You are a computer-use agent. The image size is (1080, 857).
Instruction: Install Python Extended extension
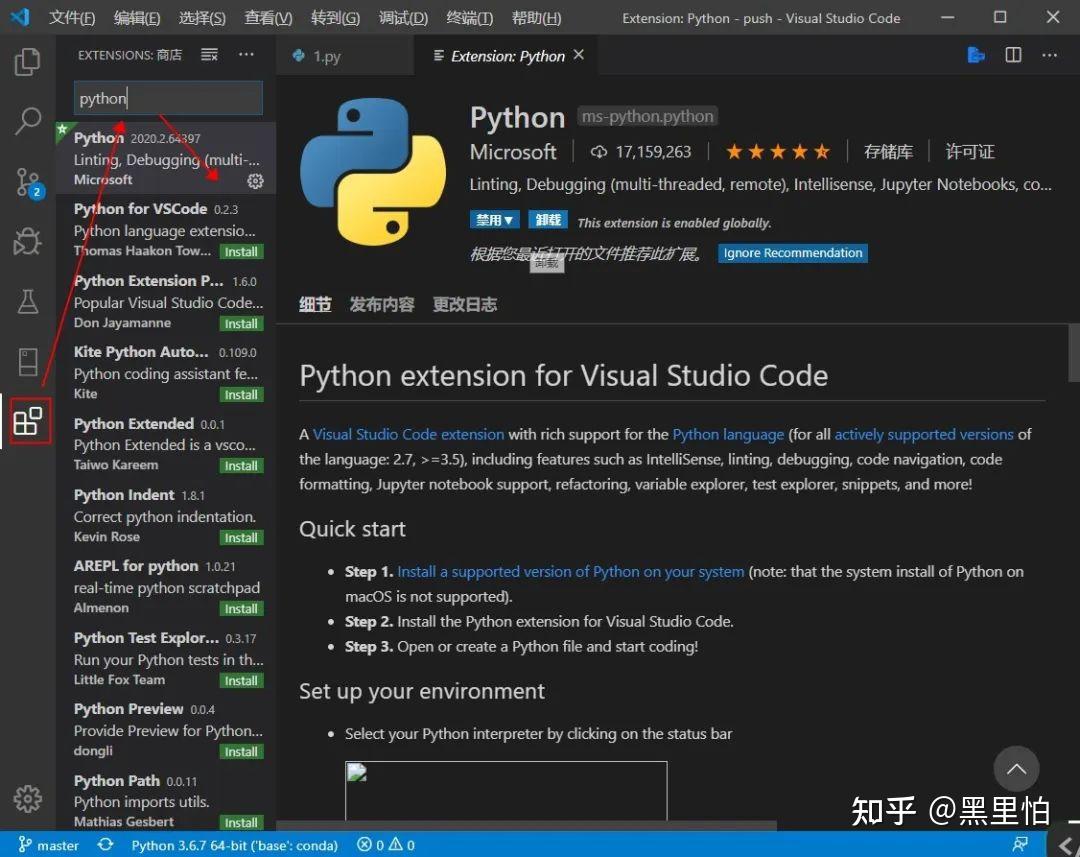coord(241,466)
